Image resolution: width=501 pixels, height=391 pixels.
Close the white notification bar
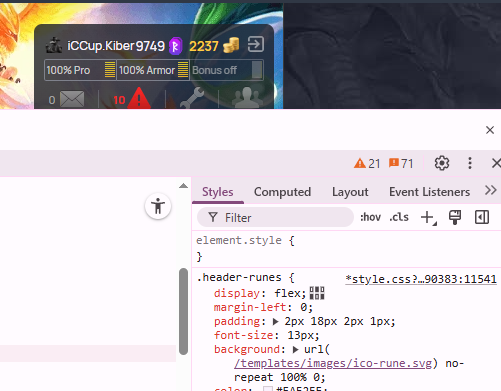(x=490, y=130)
